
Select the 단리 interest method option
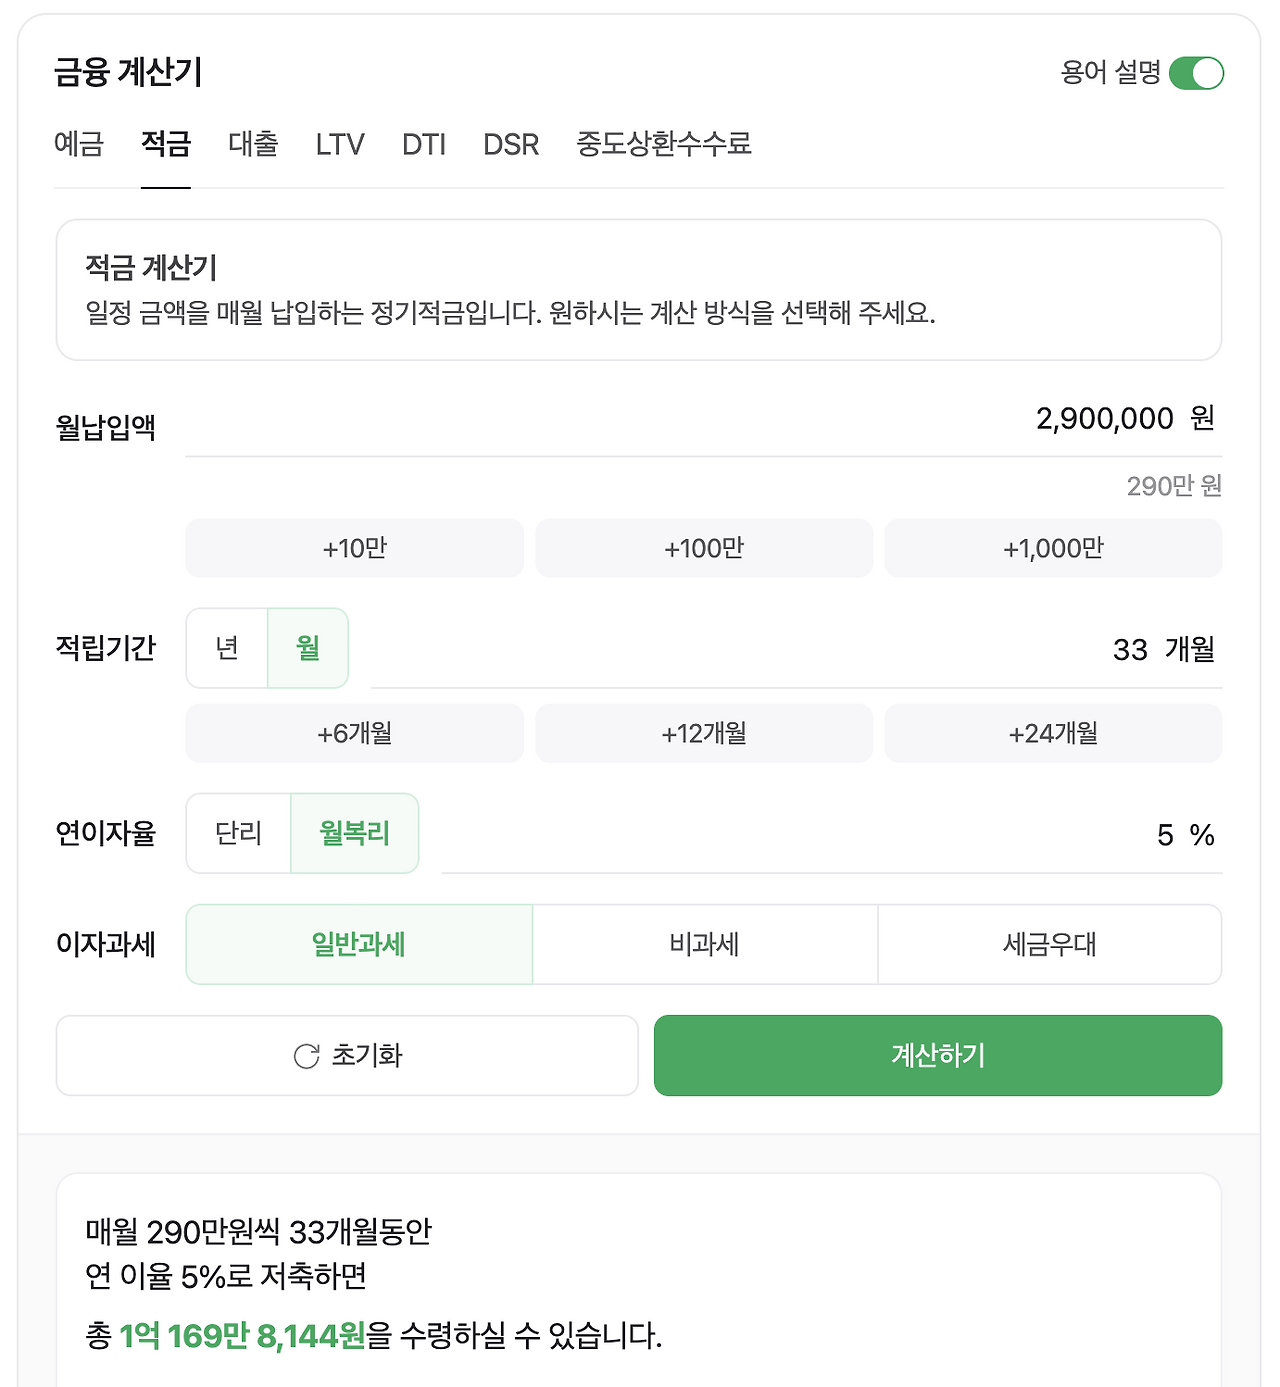[239, 833]
